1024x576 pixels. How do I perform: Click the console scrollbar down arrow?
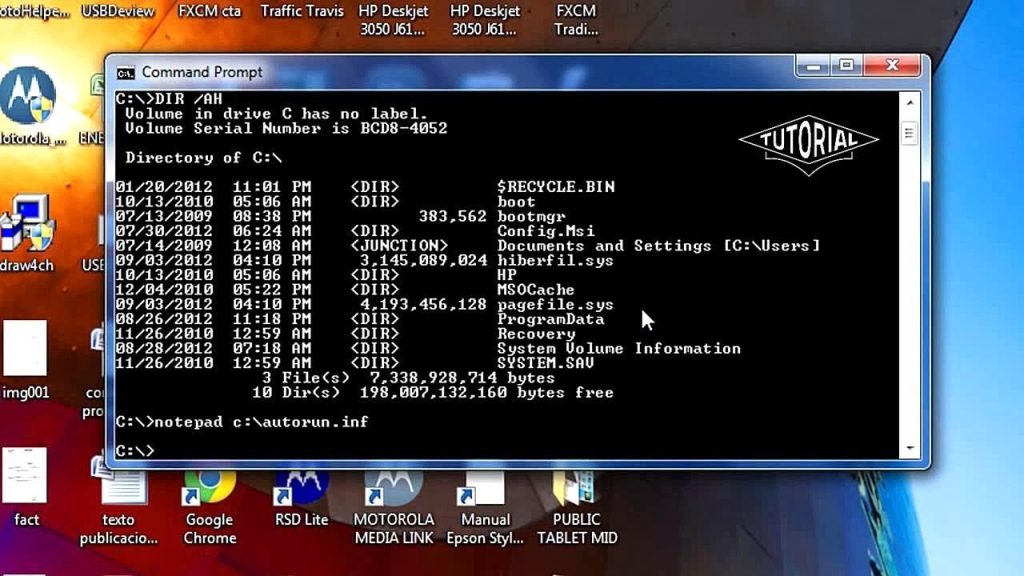coord(909,448)
